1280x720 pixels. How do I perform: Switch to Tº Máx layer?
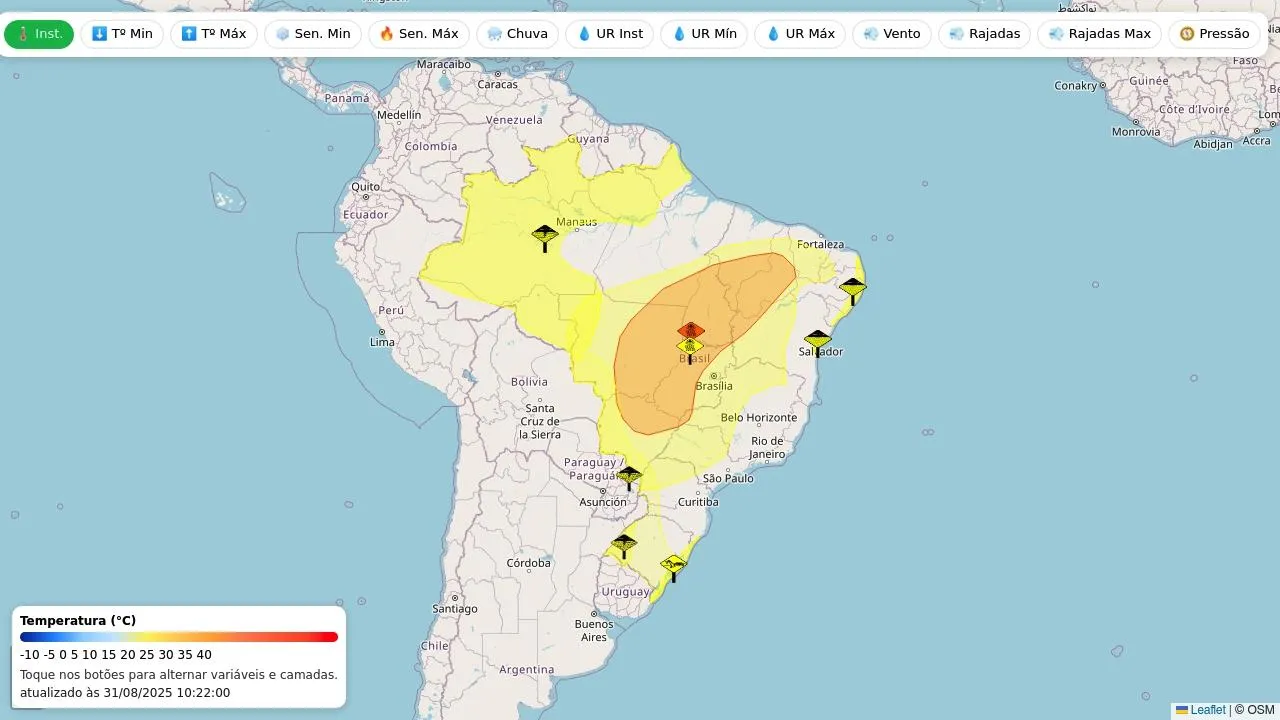tap(214, 34)
